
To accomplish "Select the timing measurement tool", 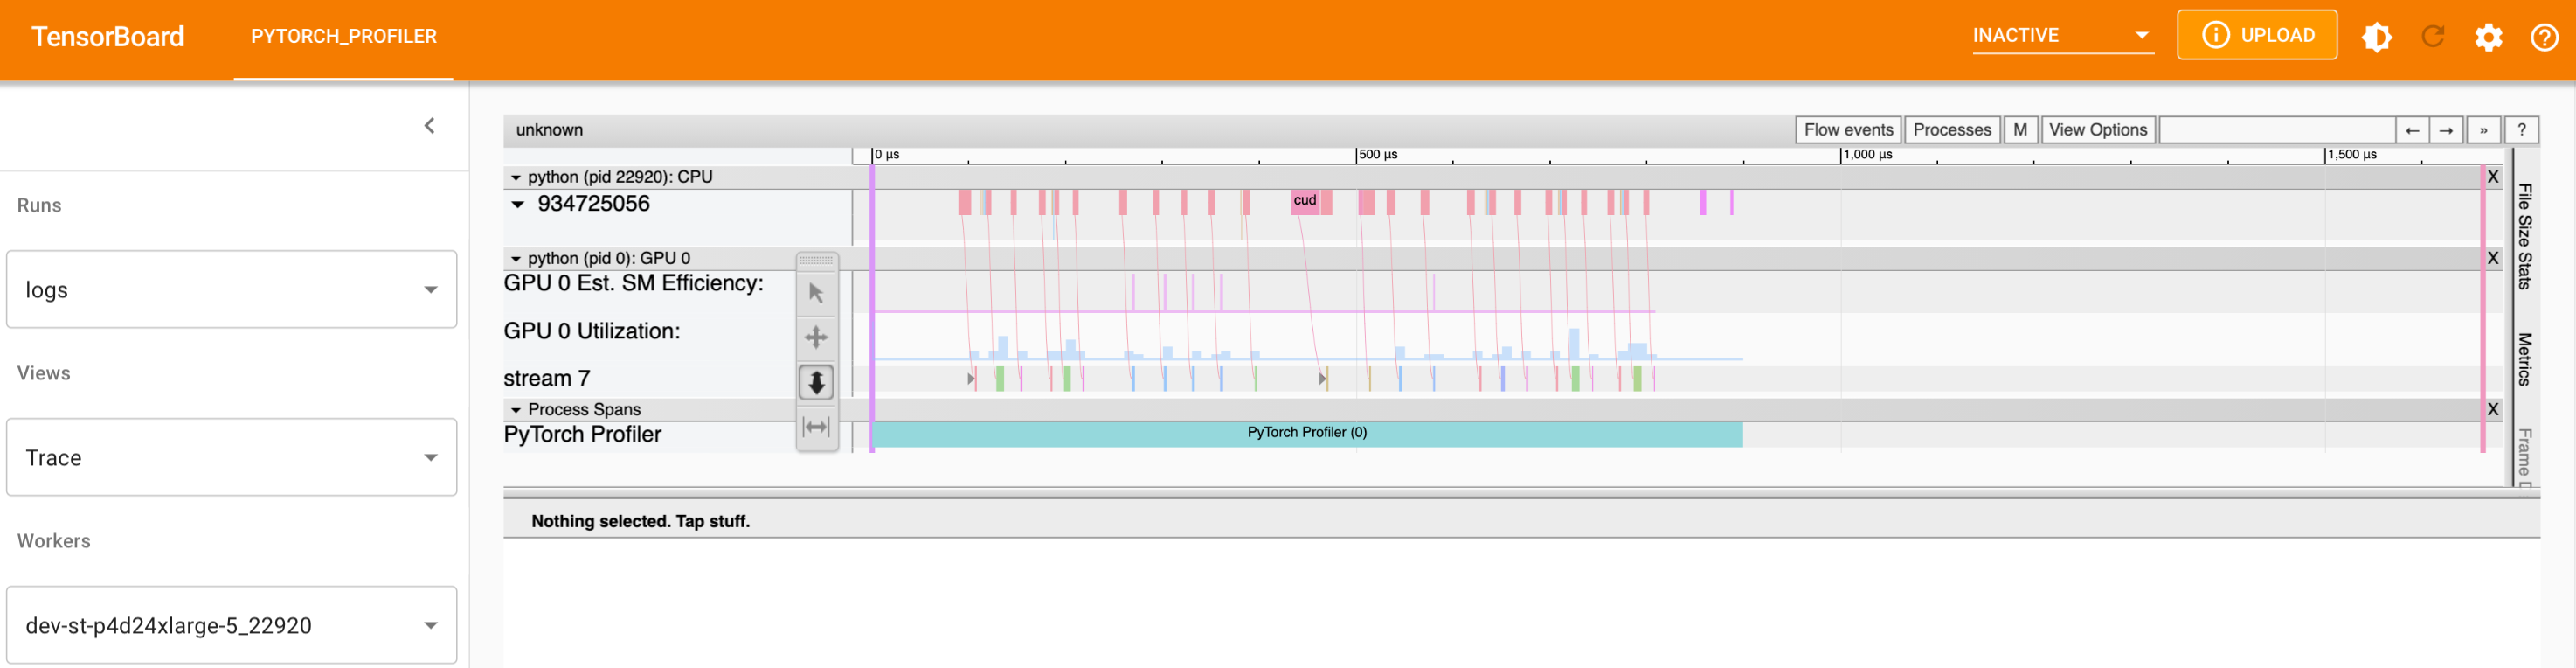I will [816, 427].
